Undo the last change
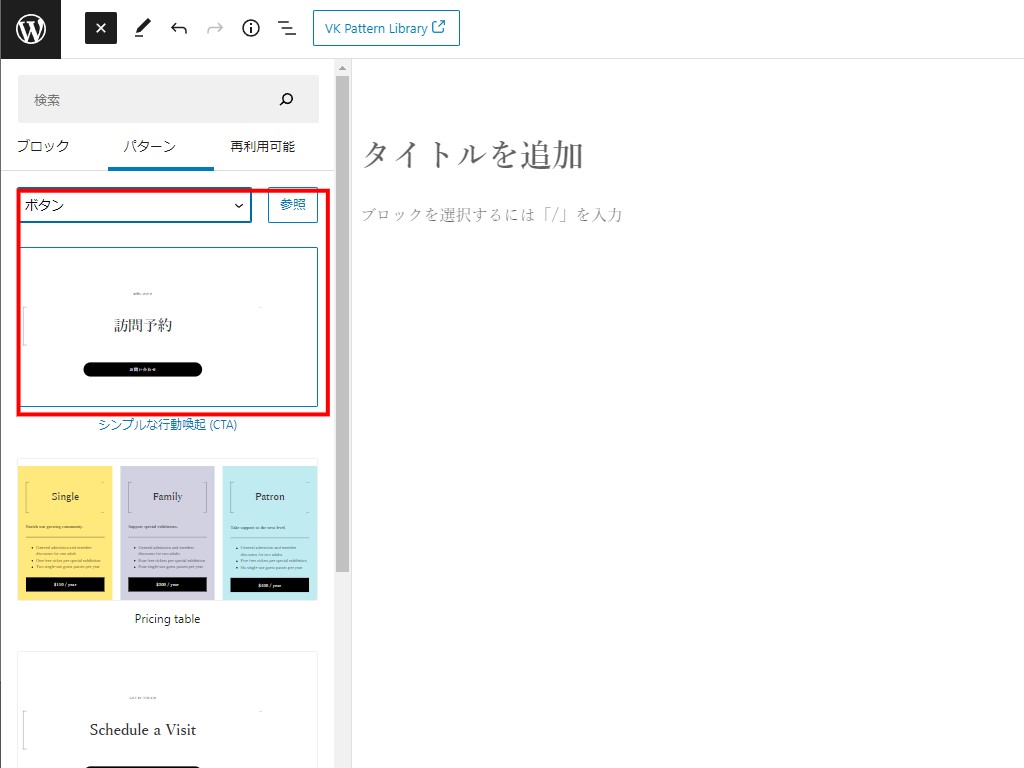Viewport: 1024px width, 768px height. click(x=179, y=28)
